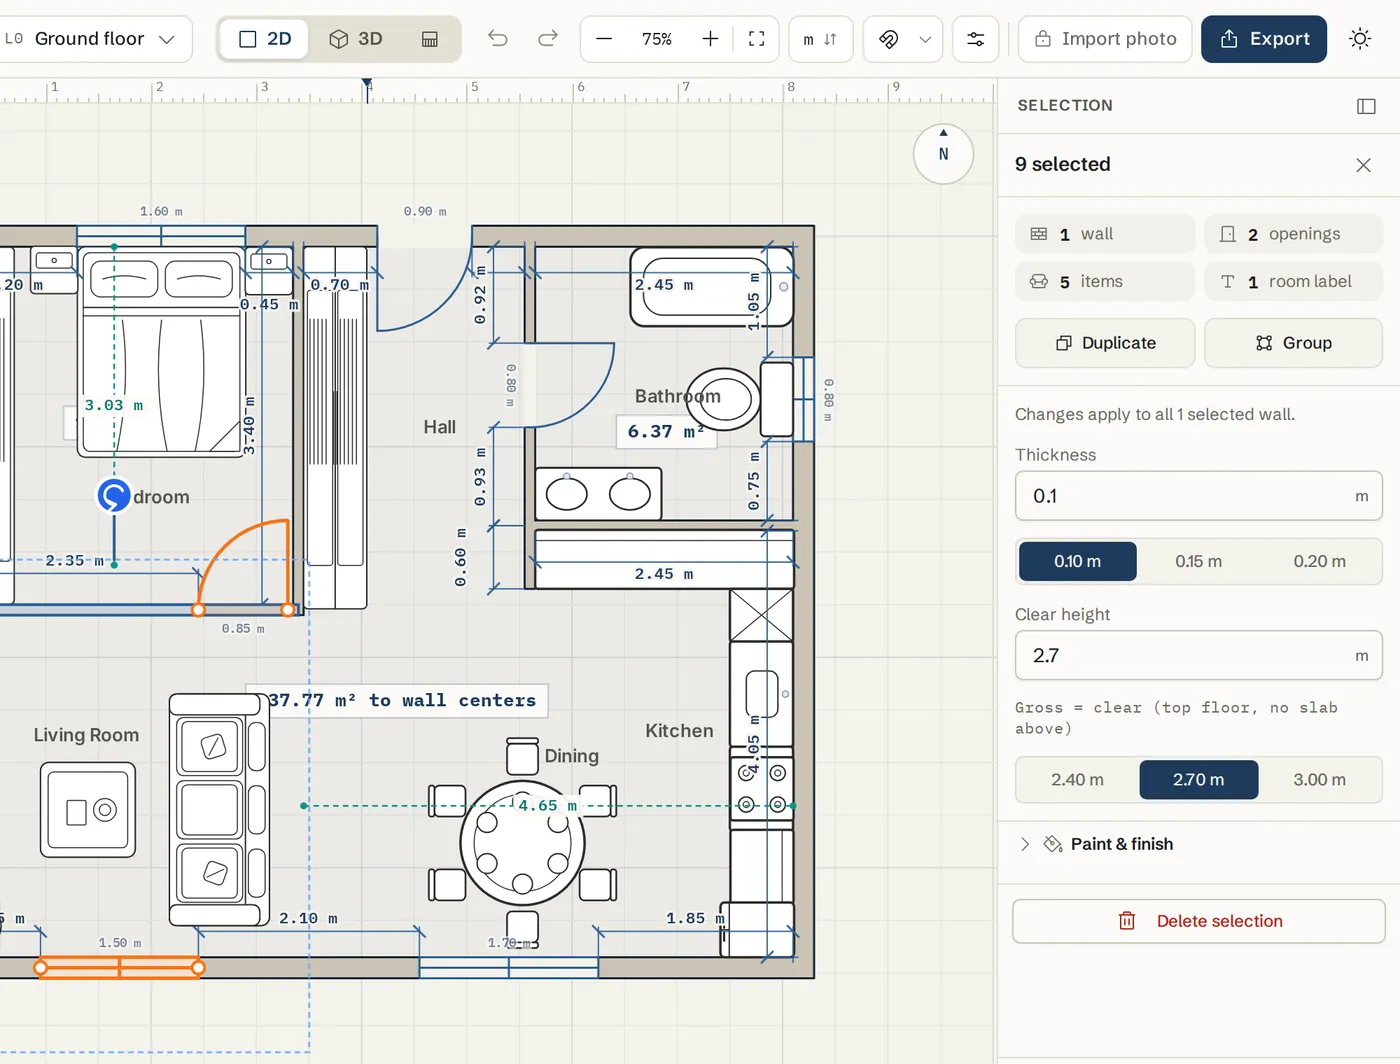The image size is (1400, 1064).
Task: Select the double bed in the bedroom
Action: pyautogui.click(x=162, y=350)
